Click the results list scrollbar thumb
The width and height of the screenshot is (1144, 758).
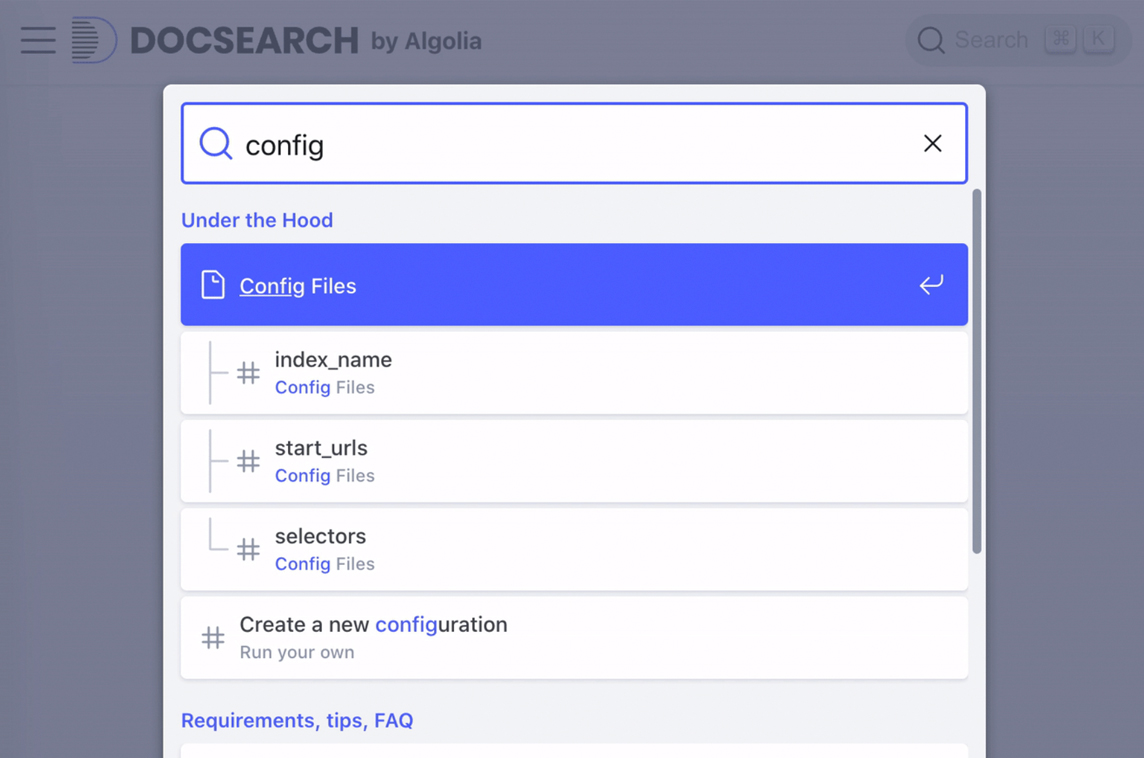pos(977,371)
